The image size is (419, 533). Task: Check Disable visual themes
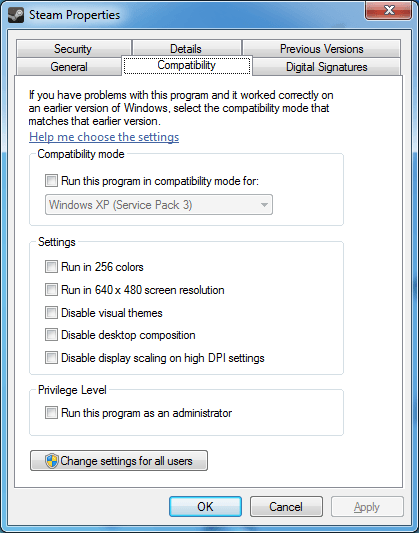[51, 312]
